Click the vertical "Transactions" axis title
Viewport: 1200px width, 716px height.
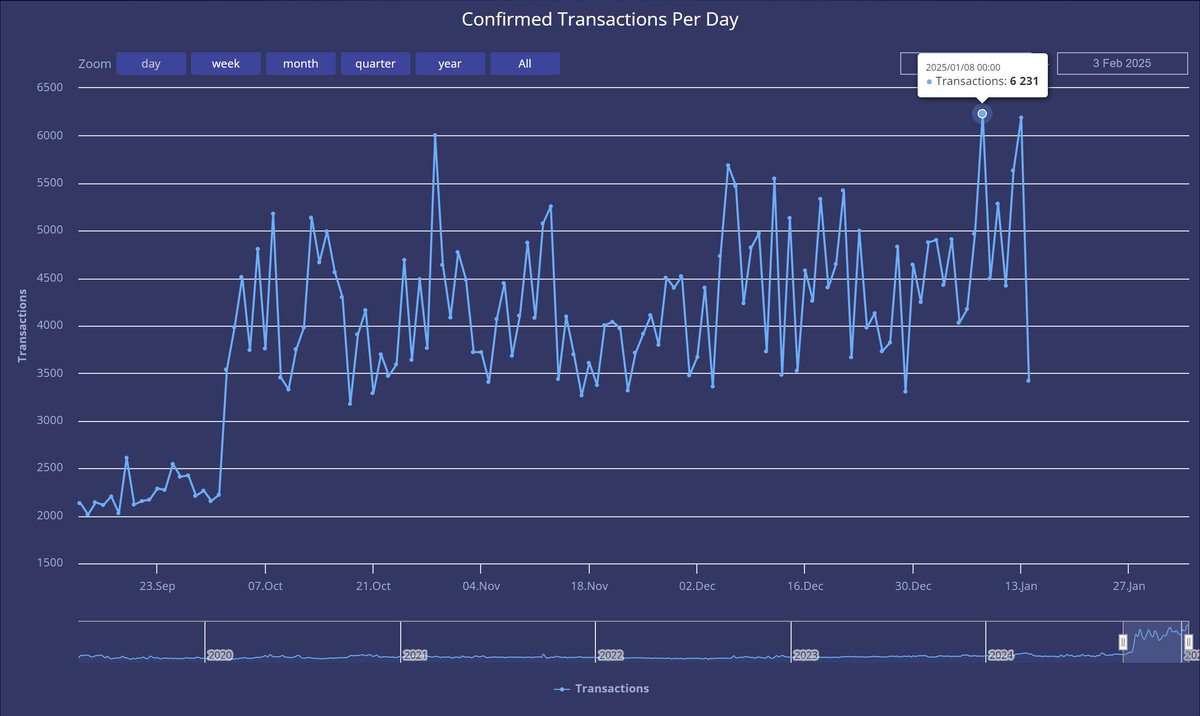pyautogui.click(x=22, y=322)
